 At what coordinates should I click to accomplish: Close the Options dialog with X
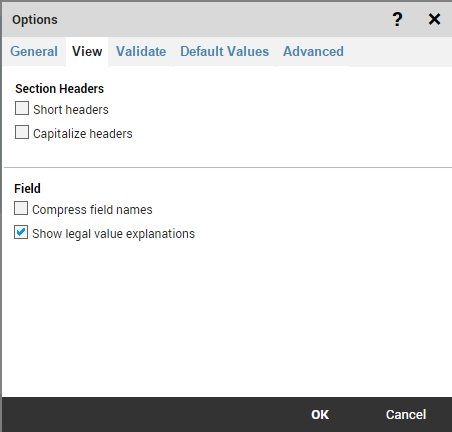tap(434, 19)
